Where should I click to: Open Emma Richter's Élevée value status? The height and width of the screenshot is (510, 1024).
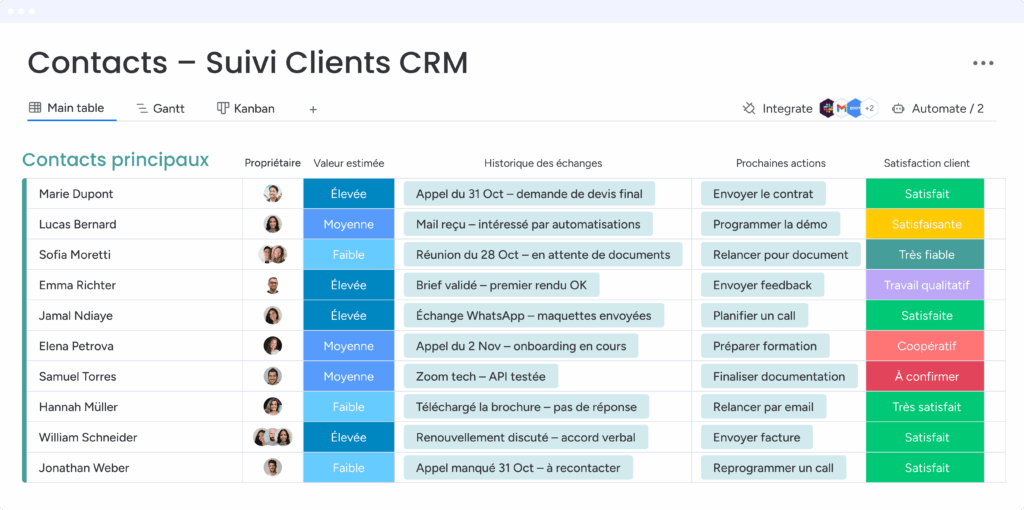pyautogui.click(x=349, y=285)
